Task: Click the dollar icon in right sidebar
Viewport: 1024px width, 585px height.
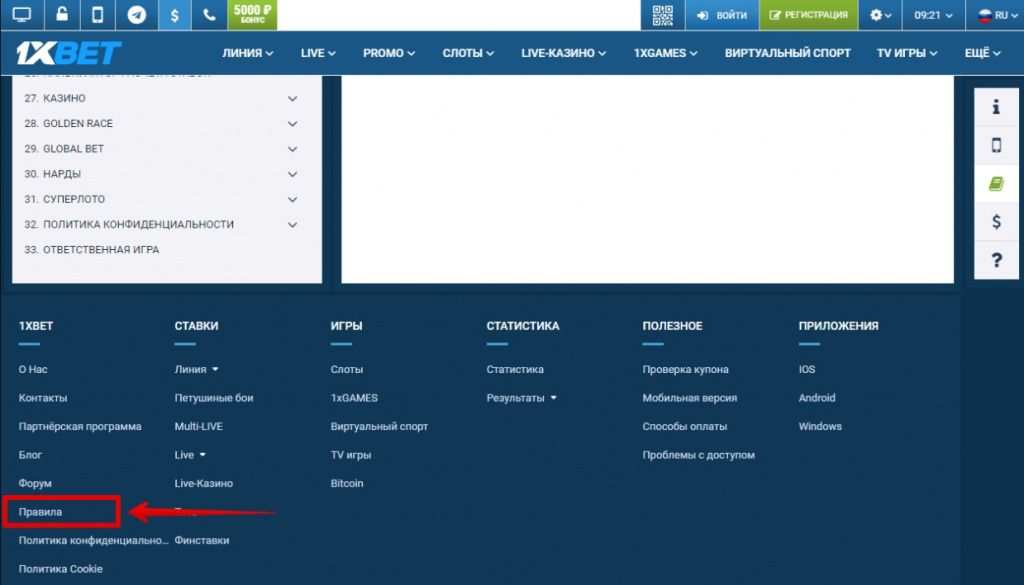Action: pyautogui.click(x=996, y=221)
